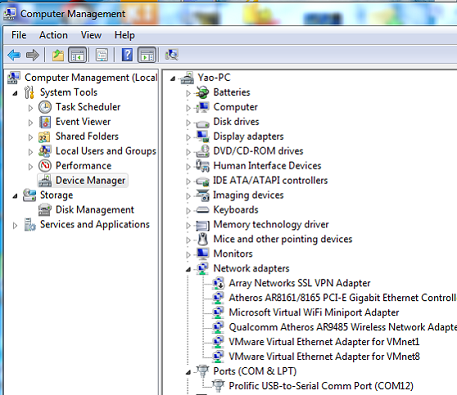This screenshot has height=395, width=457.
Task: Collapse the Network adapters category
Action: point(188,270)
